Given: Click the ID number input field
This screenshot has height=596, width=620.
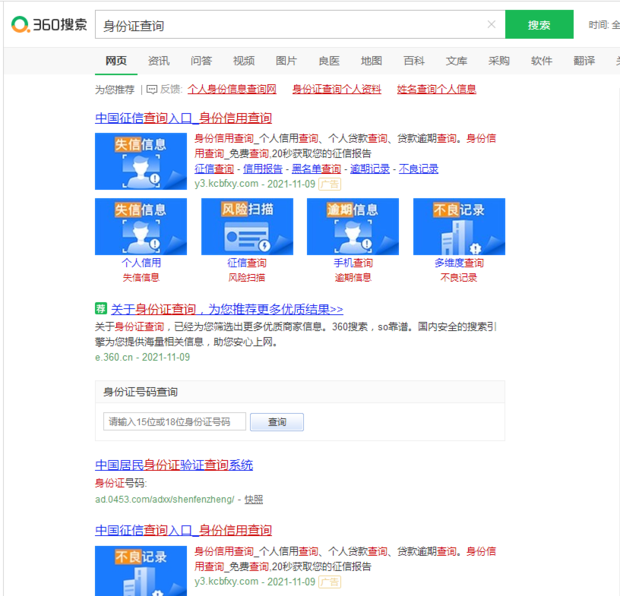Looking at the screenshot, I should point(174,422).
